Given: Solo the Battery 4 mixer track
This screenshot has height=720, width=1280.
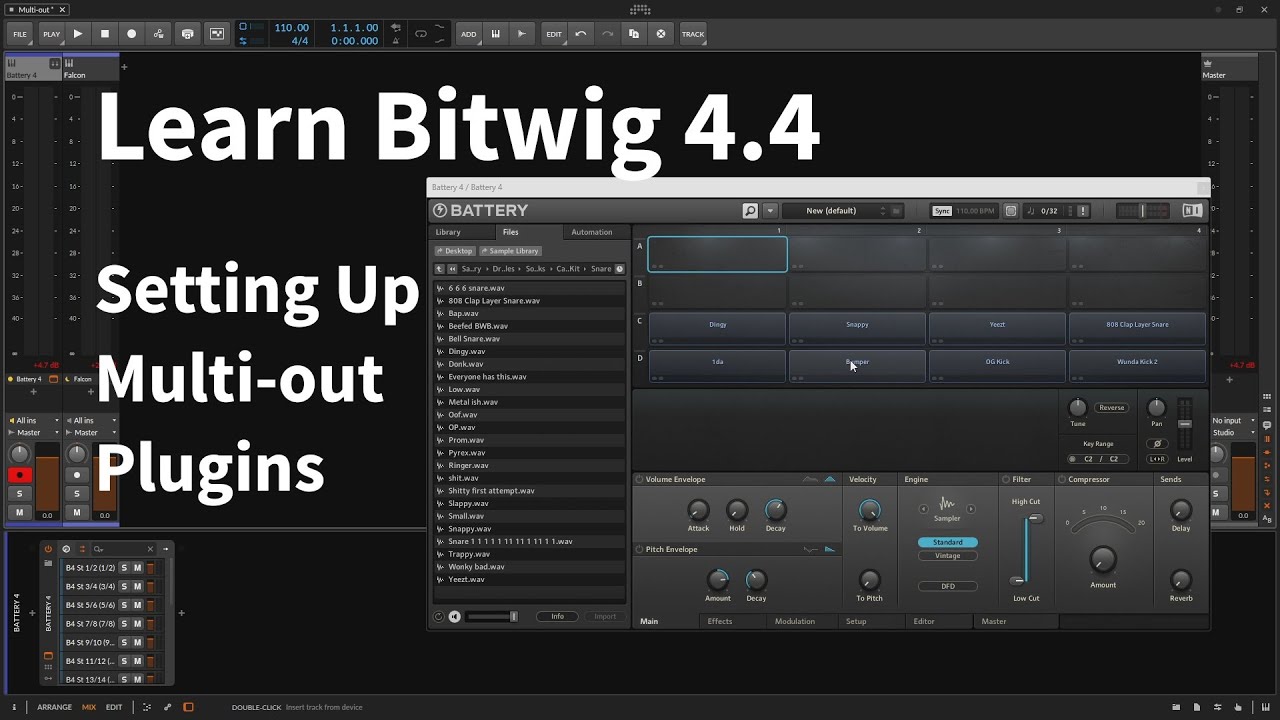Looking at the screenshot, I should coord(19,494).
